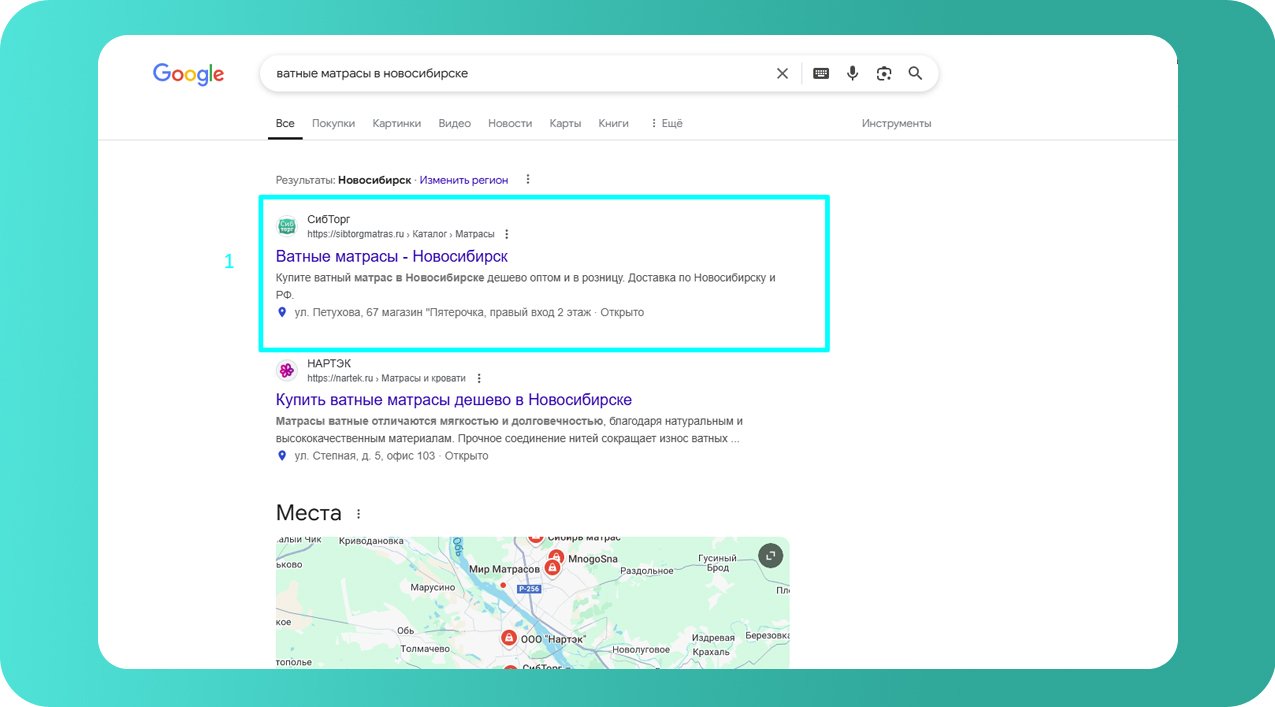
Task: Open more options for sibtorgmatras.ru result
Action: (506, 234)
